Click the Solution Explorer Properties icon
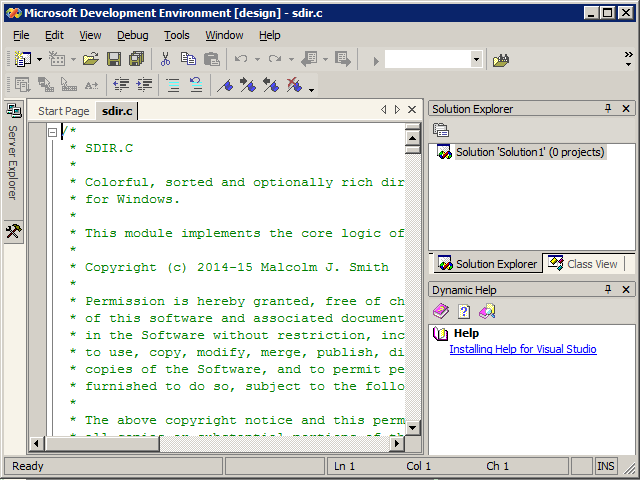Viewport: 640px width, 480px height. tap(441, 130)
